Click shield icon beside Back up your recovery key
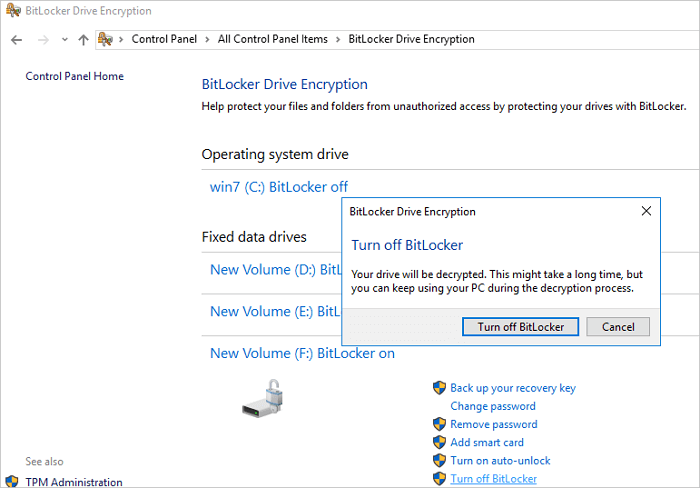 pyautogui.click(x=439, y=388)
